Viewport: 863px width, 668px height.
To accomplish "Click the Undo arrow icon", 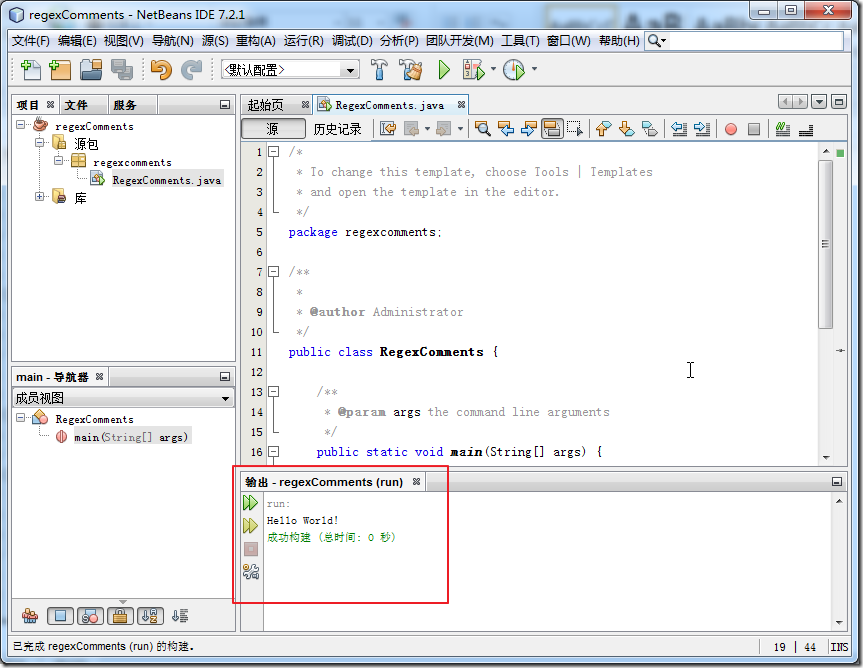I will coord(161,70).
